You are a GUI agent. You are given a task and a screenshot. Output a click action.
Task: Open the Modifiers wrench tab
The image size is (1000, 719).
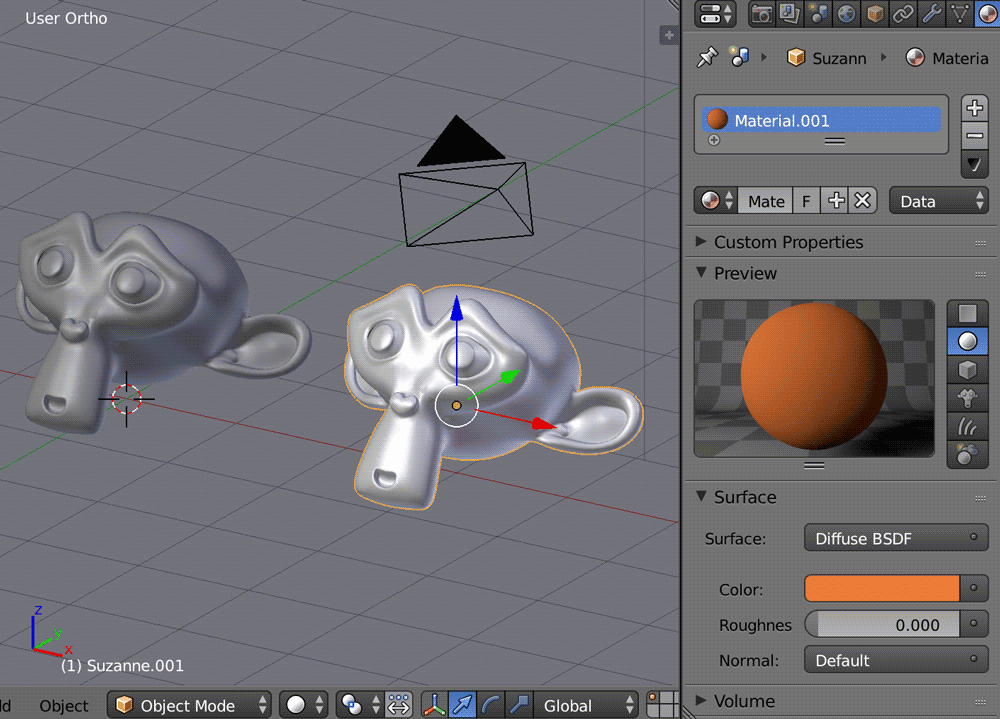[x=932, y=13]
